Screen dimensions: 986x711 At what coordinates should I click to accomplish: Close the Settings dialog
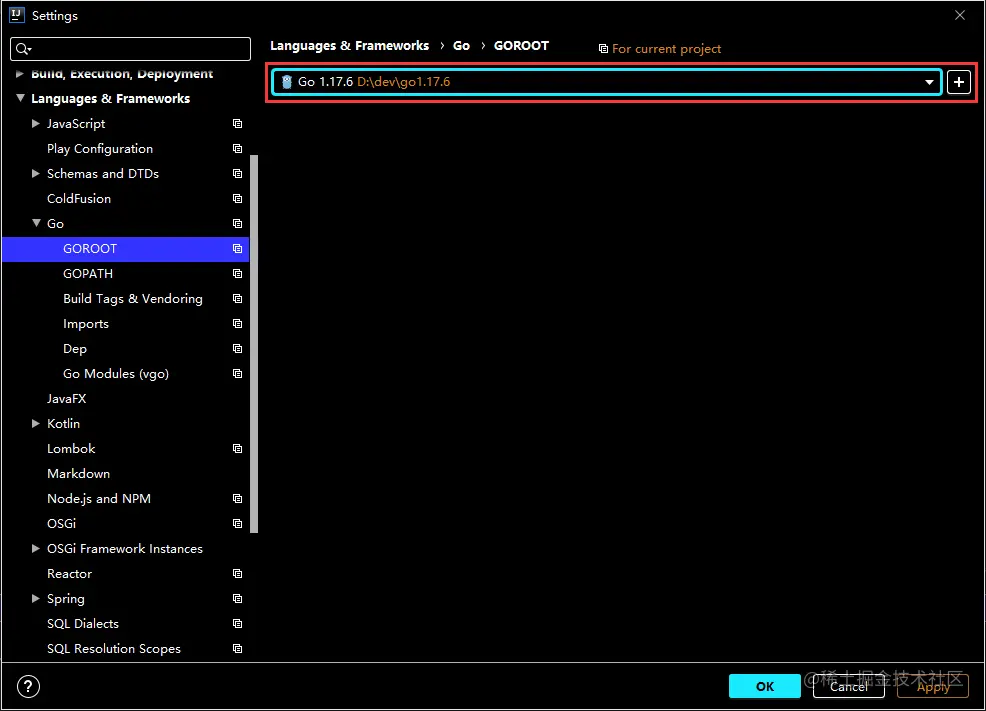tap(960, 15)
